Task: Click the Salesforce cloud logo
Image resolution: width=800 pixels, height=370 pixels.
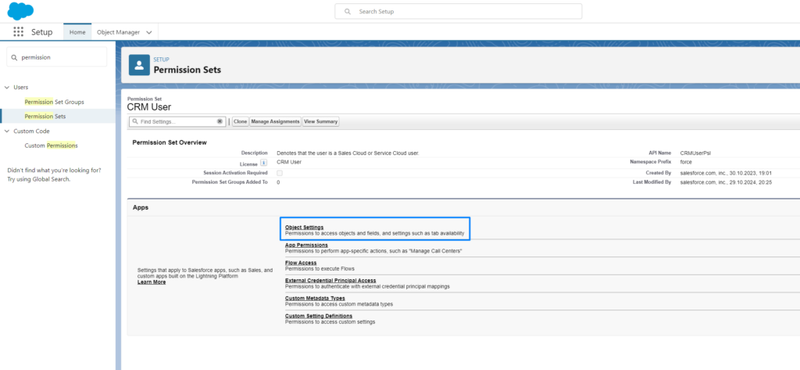Action: pos(20,11)
